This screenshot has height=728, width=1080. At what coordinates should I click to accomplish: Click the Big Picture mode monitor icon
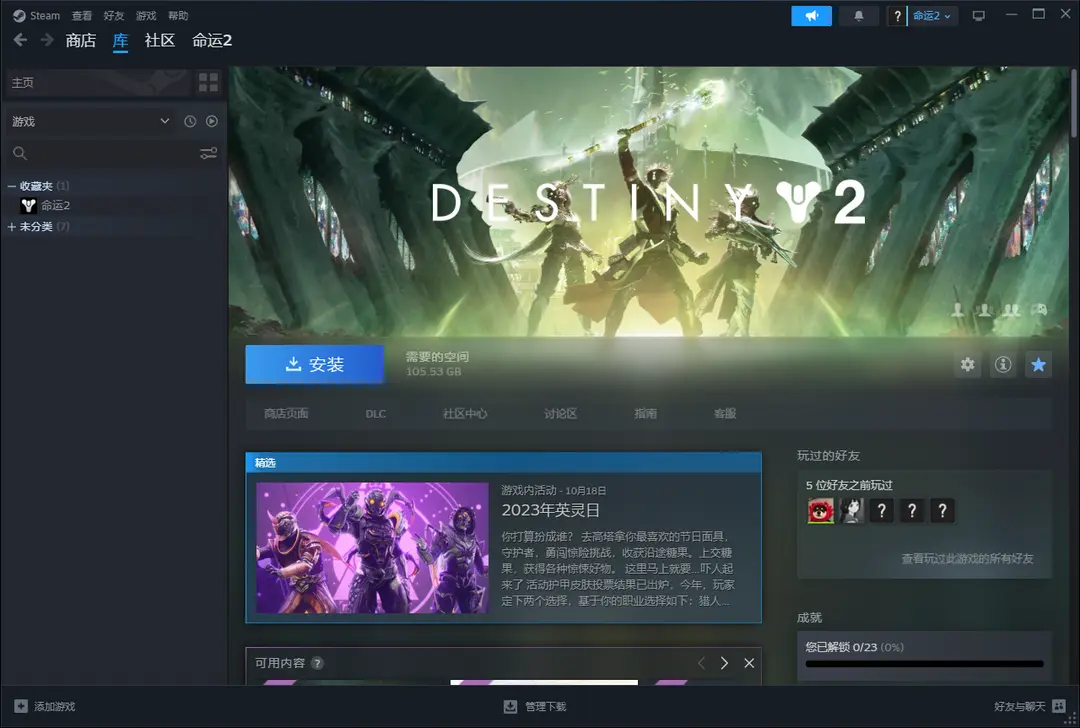(978, 16)
